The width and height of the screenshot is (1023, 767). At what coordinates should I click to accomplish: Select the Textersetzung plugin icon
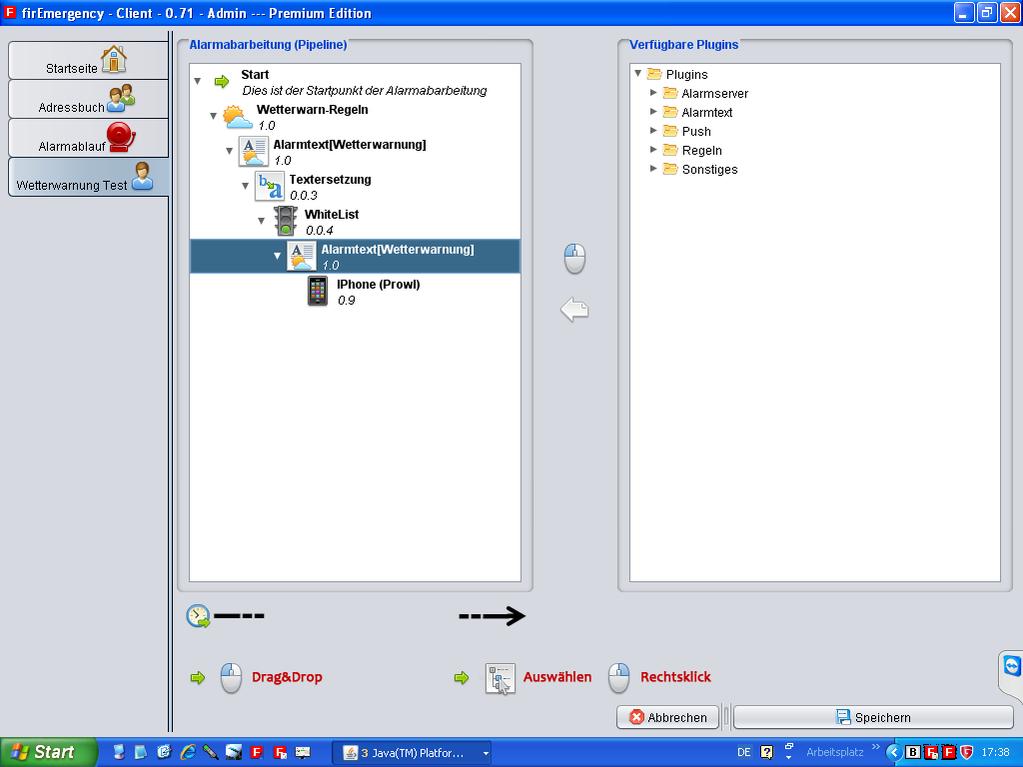[269, 187]
